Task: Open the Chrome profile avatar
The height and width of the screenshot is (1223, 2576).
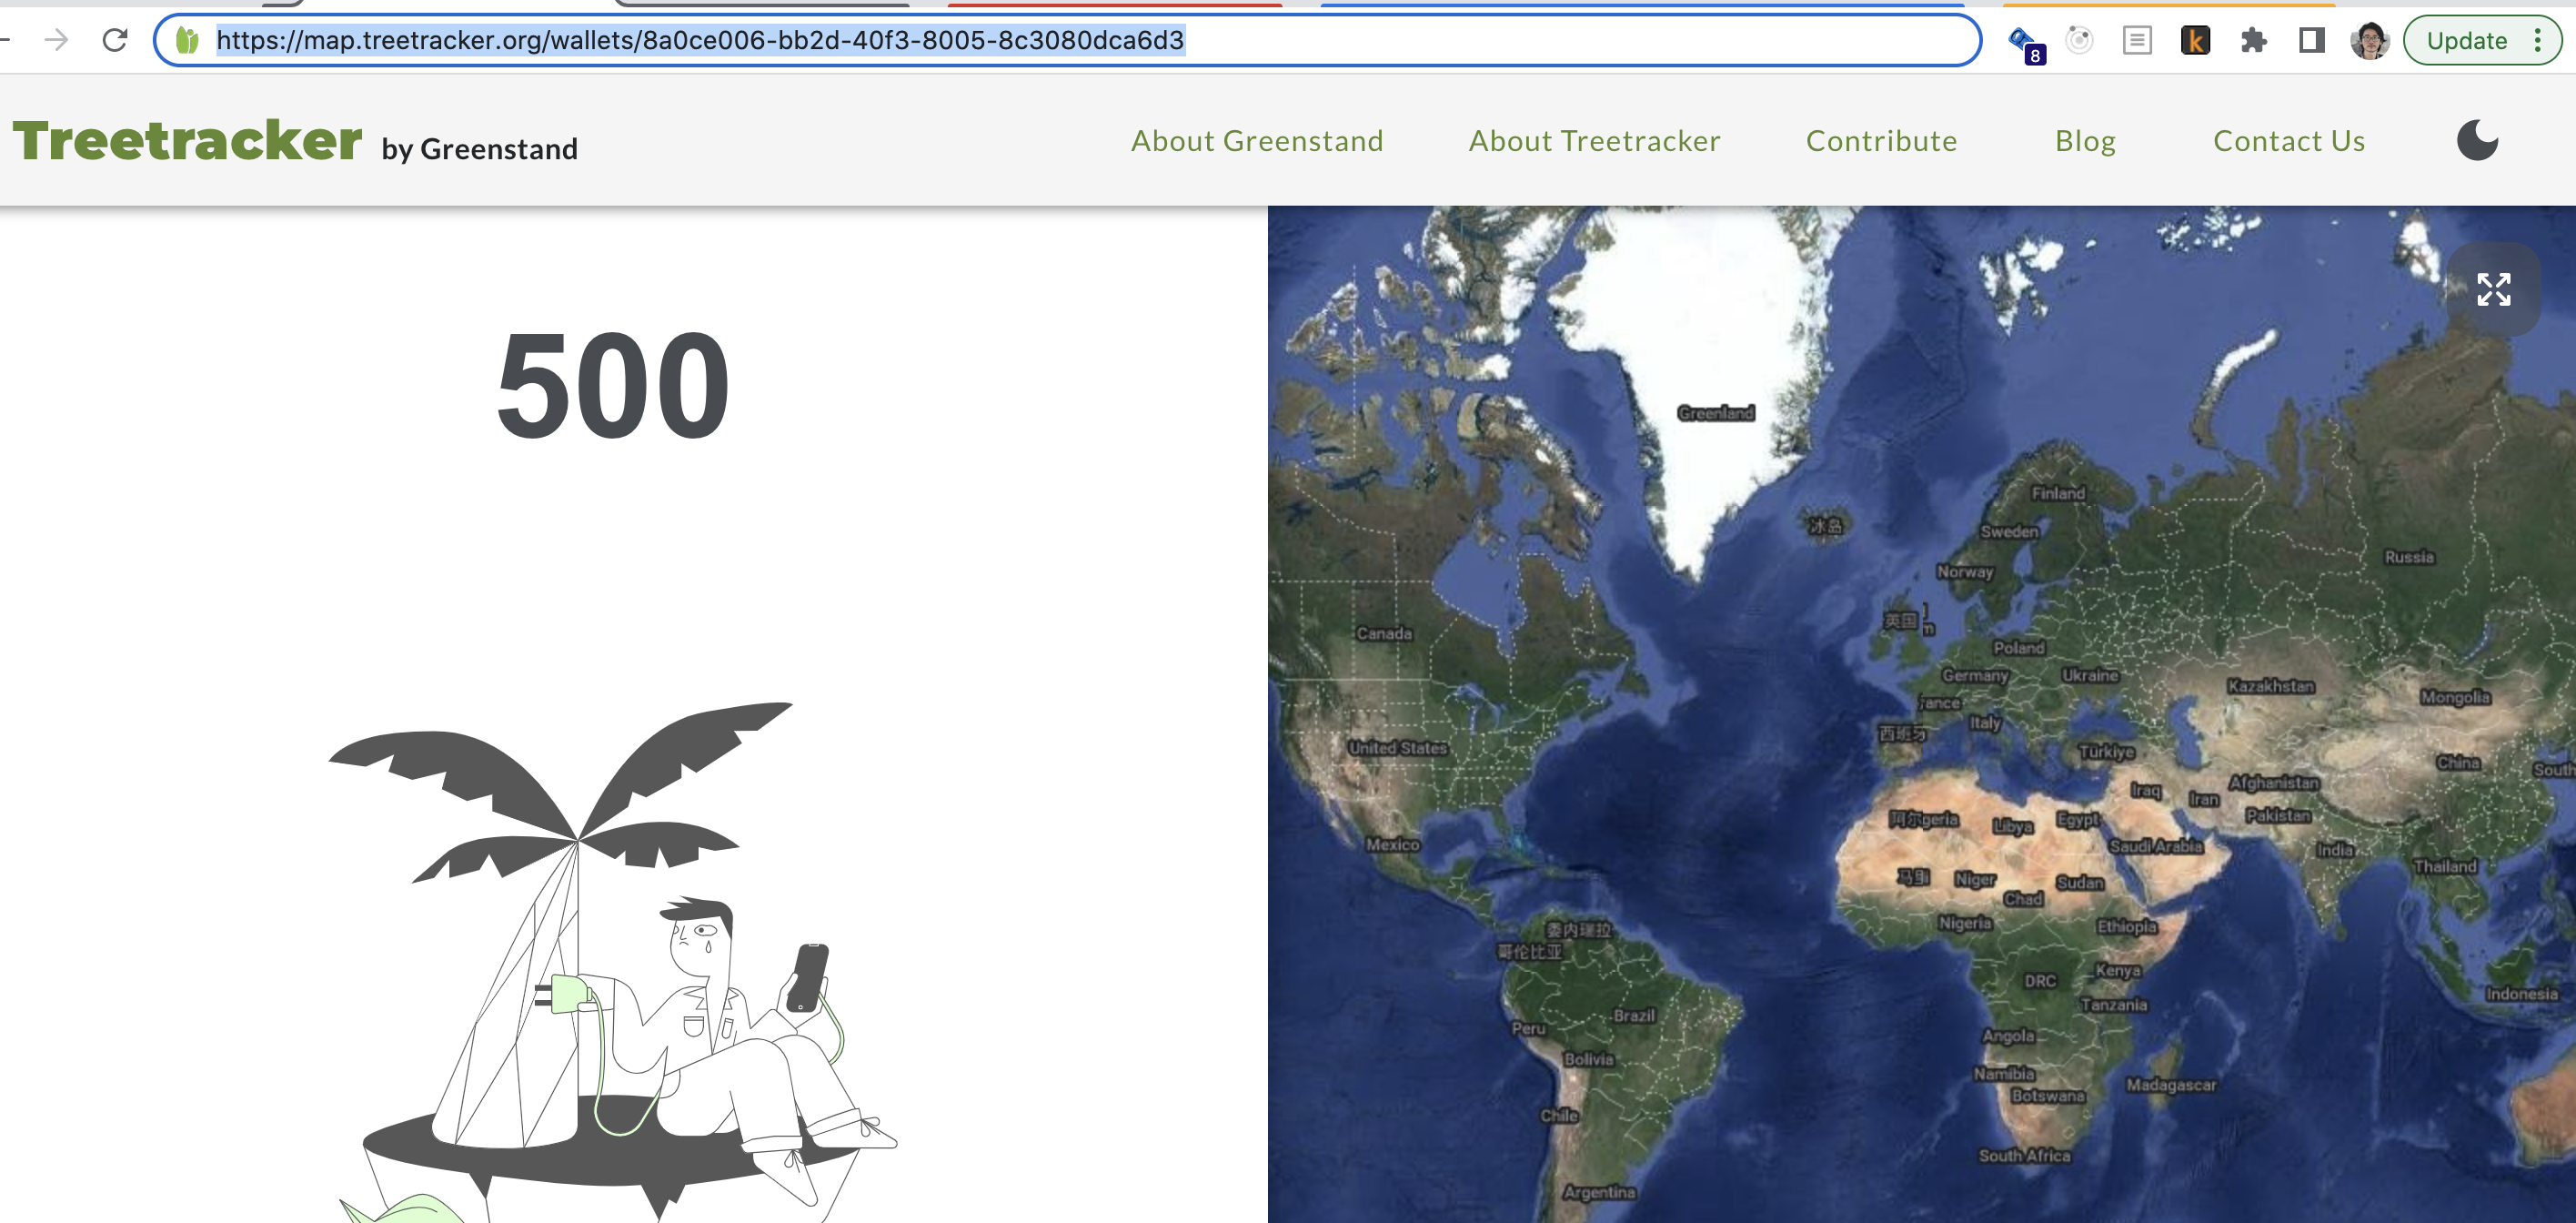Action: pos(2369,40)
